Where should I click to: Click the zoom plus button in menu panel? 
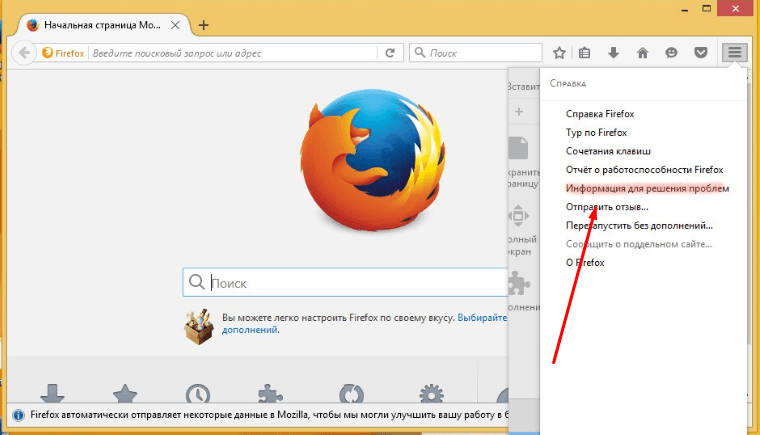tap(519, 112)
